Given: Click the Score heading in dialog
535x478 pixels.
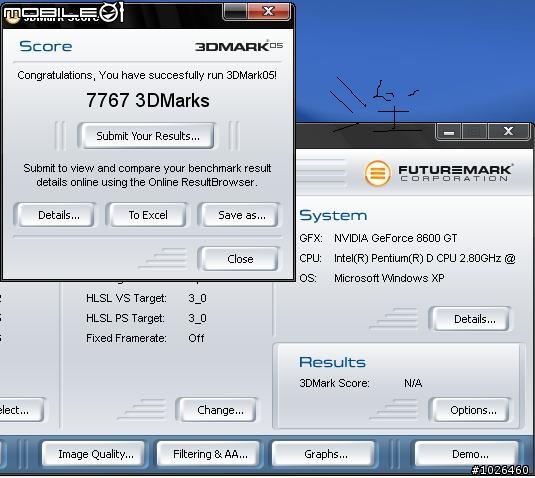Looking at the screenshot, I should point(45,46).
